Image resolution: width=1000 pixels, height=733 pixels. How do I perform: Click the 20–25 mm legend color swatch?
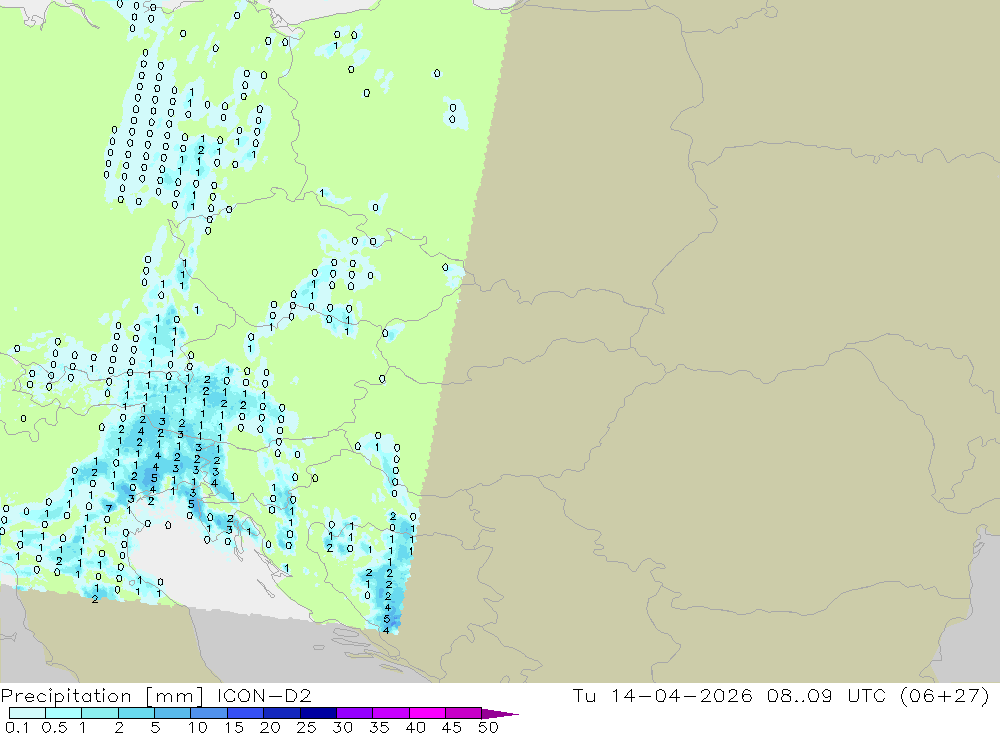282,713
